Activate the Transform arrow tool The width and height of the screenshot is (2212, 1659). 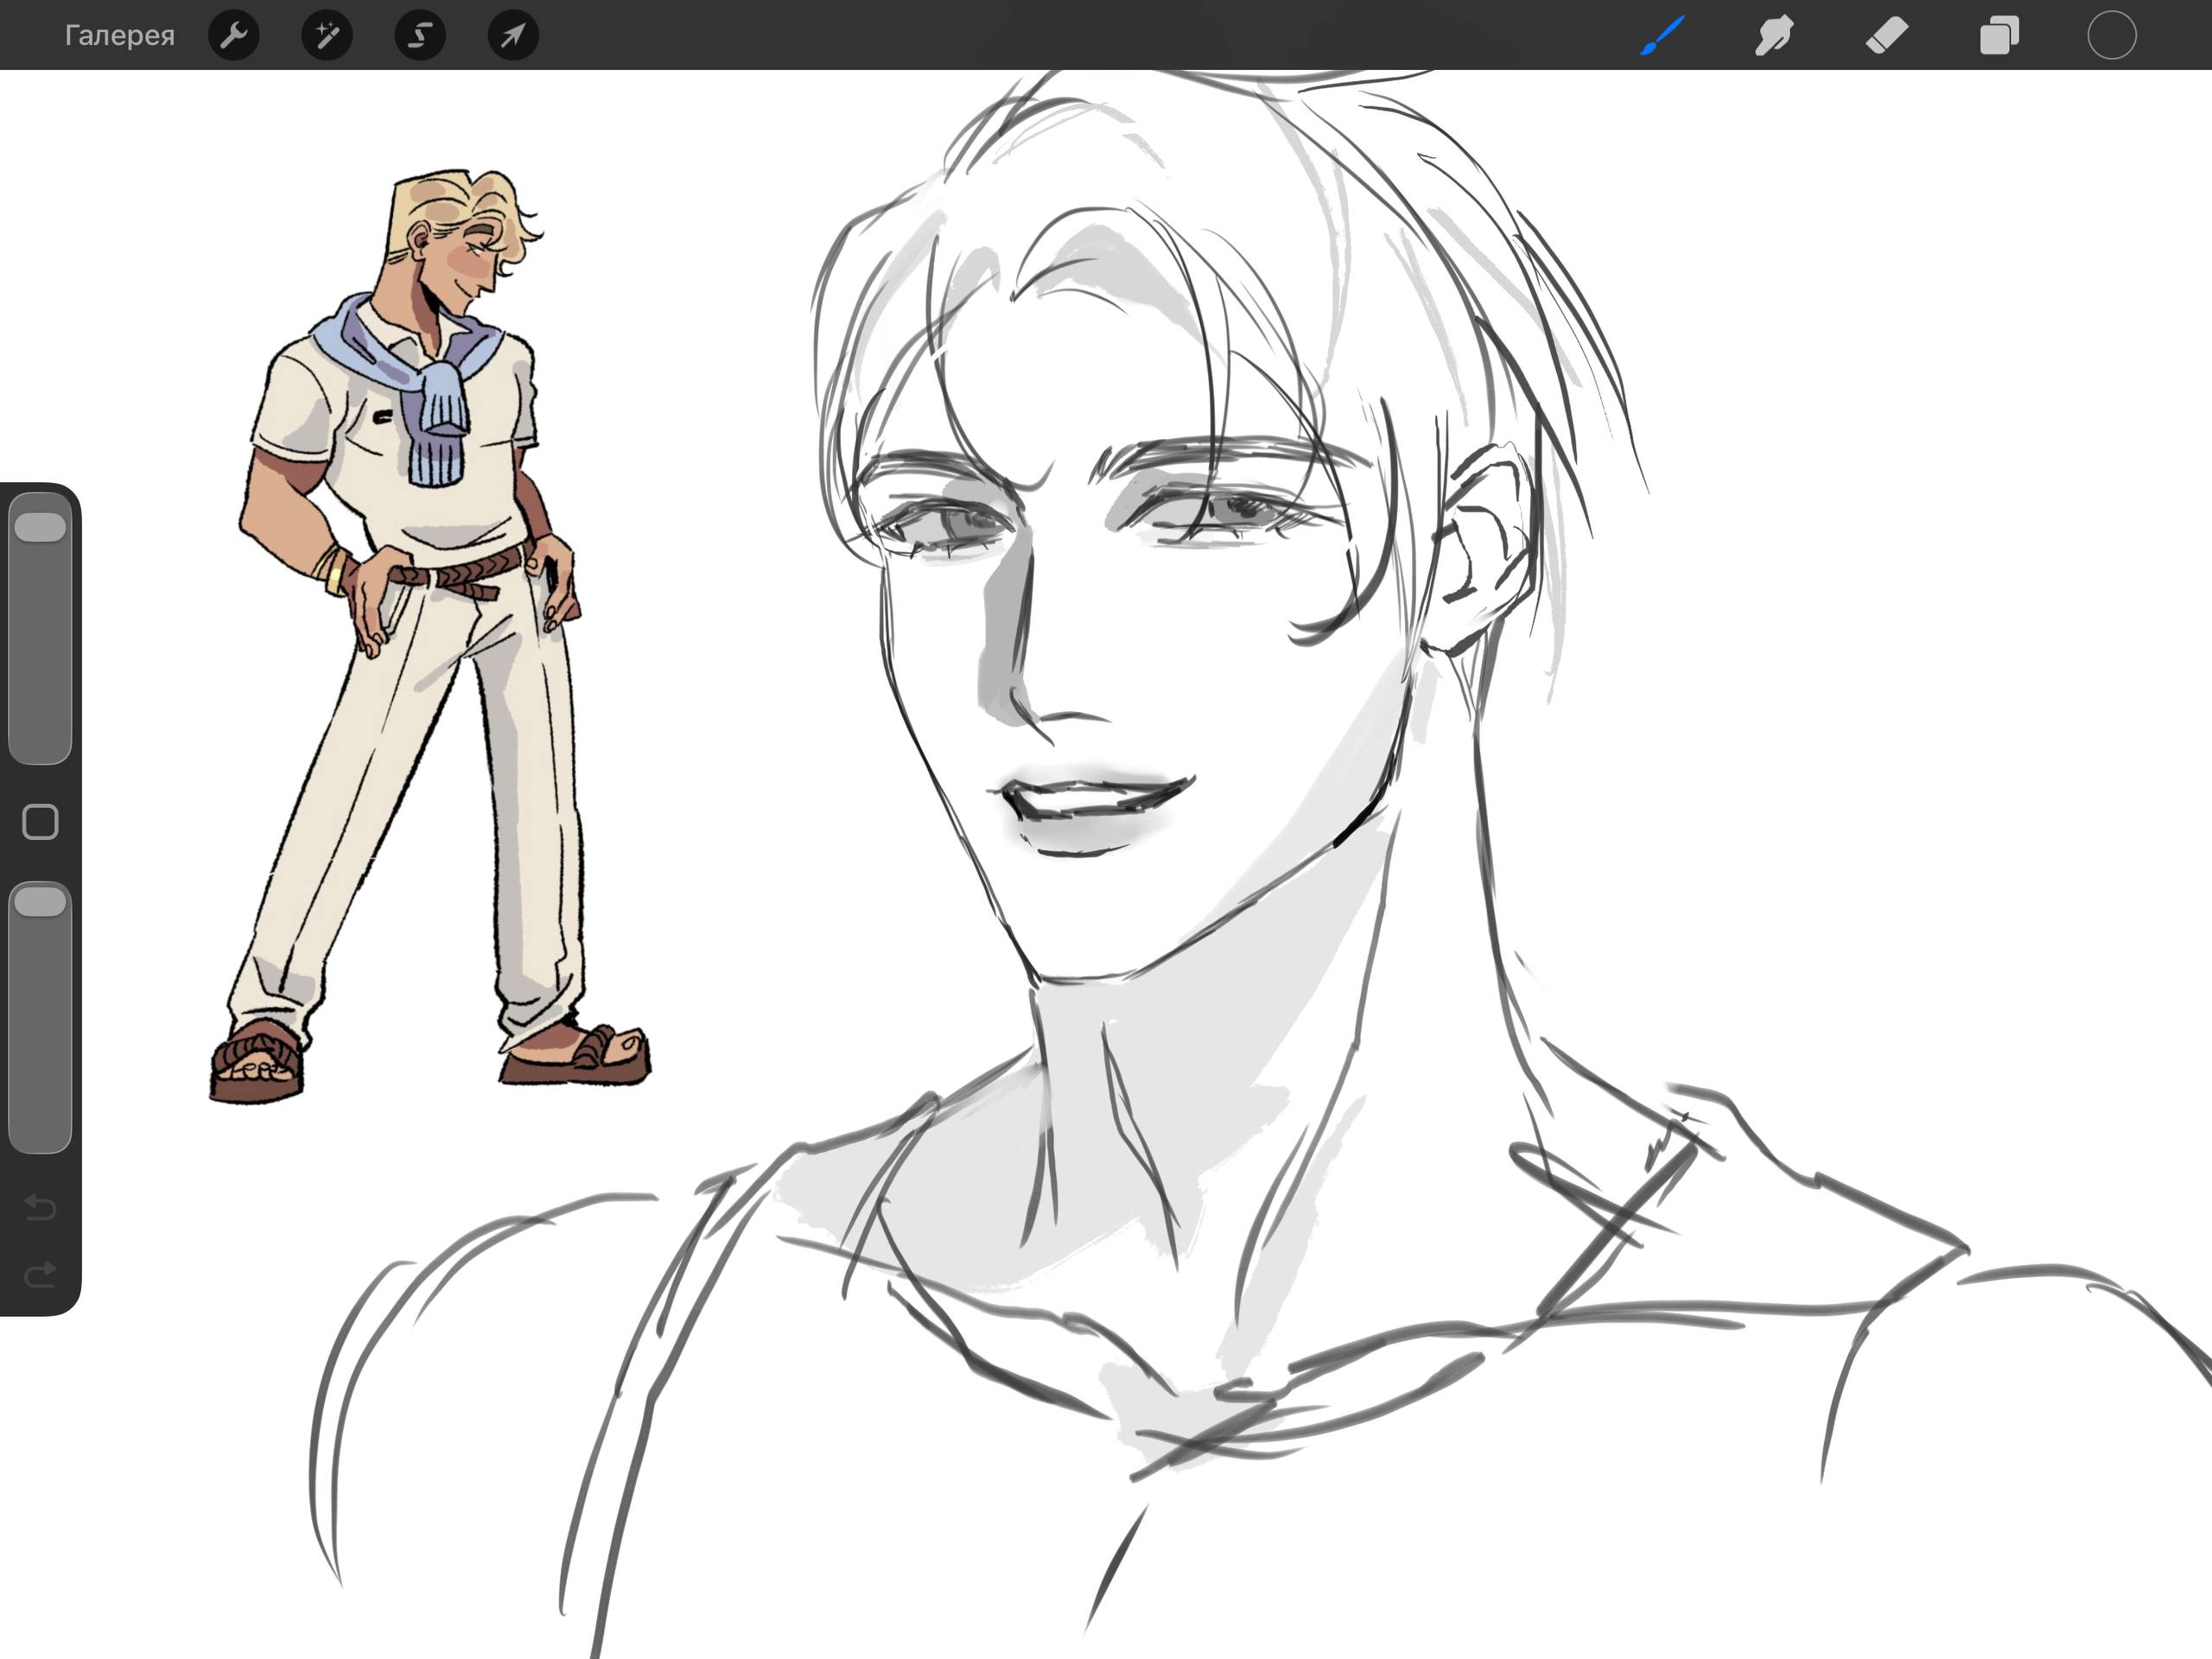tap(513, 36)
